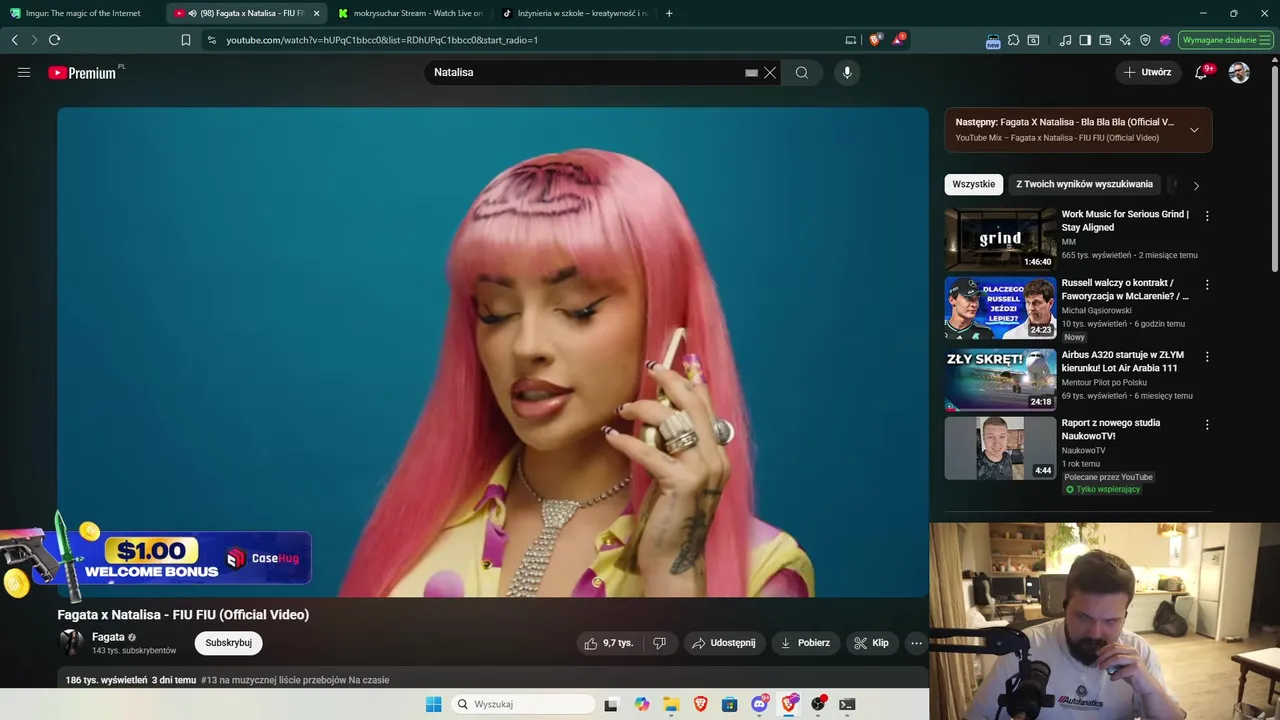Open Discord from taskbar
The height and width of the screenshot is (720, 1280).
click(760, 704)
